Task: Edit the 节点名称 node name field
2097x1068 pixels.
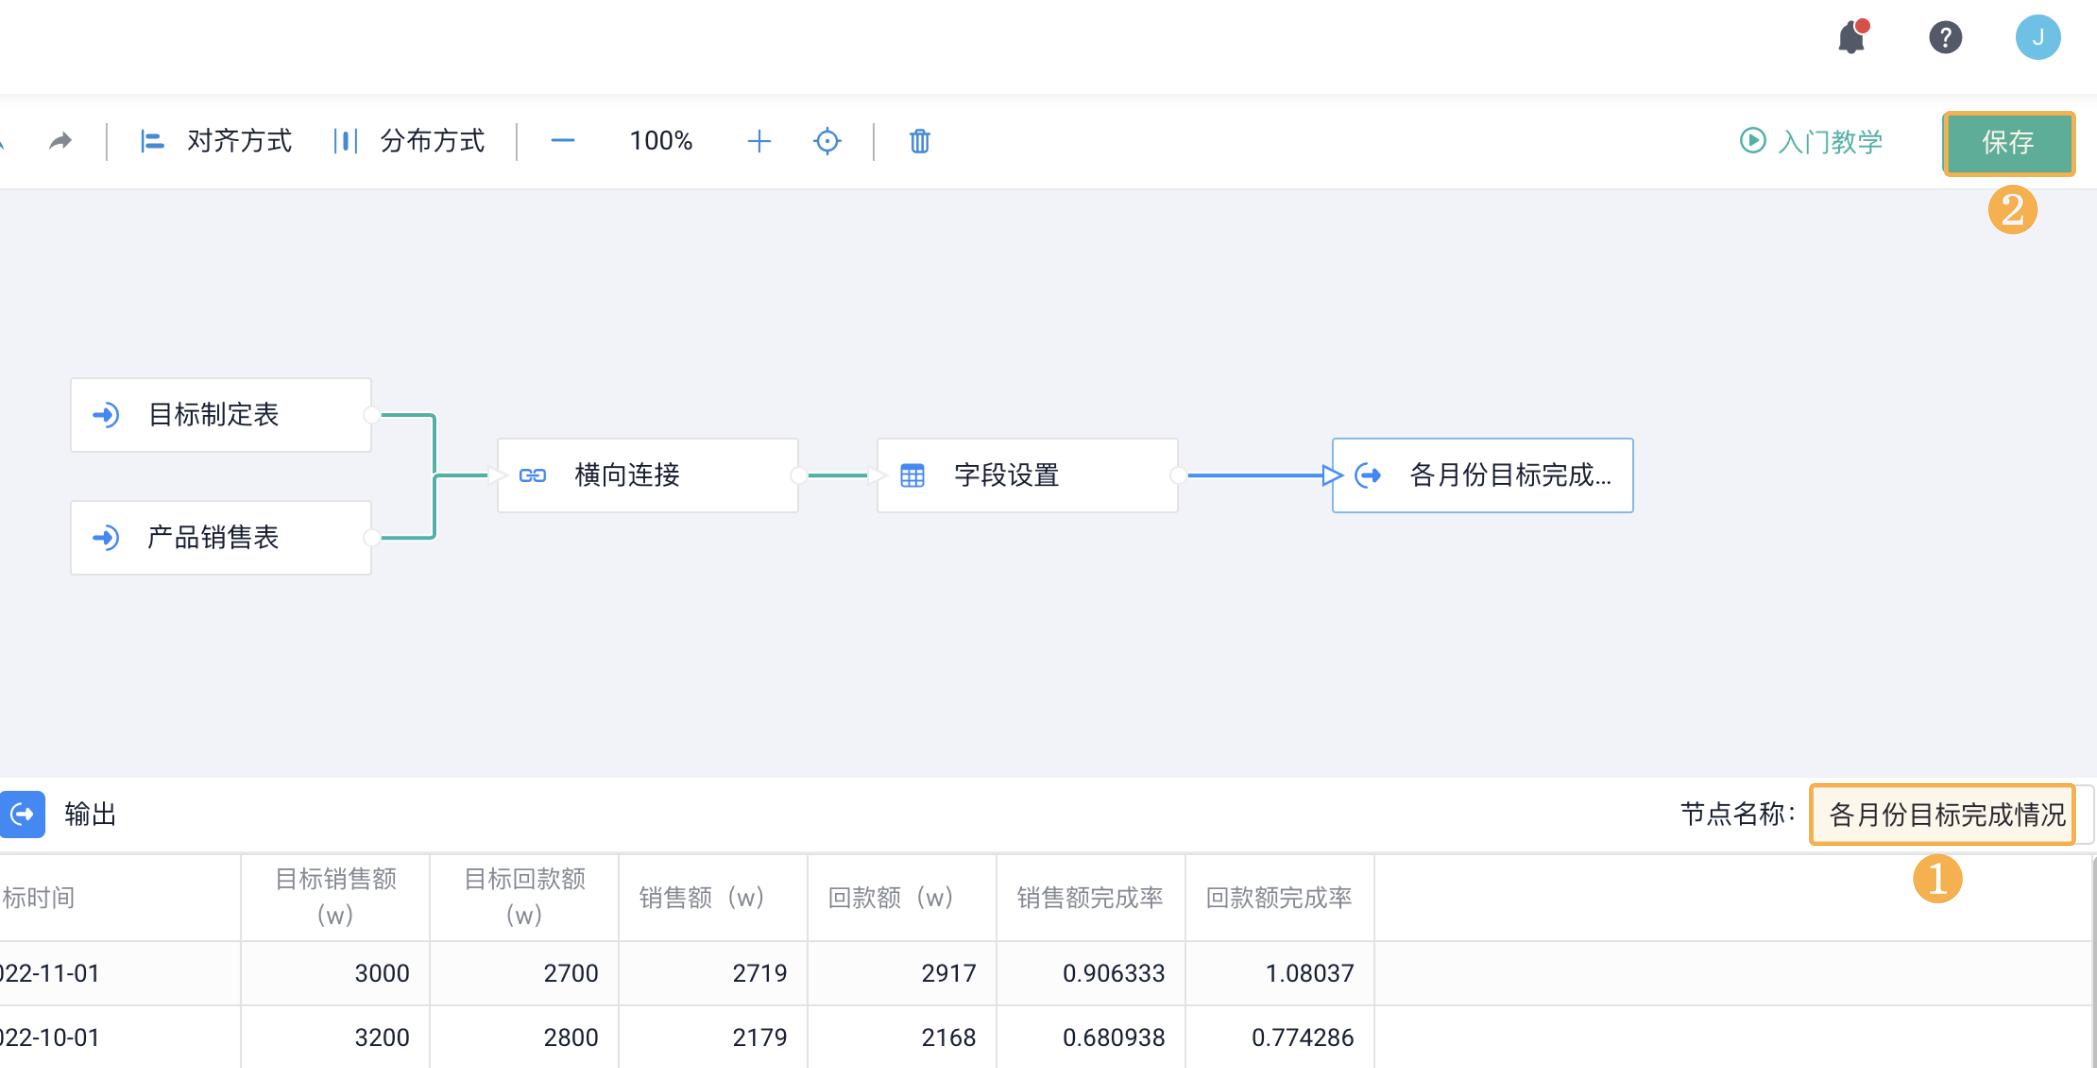Action: 1941,814
